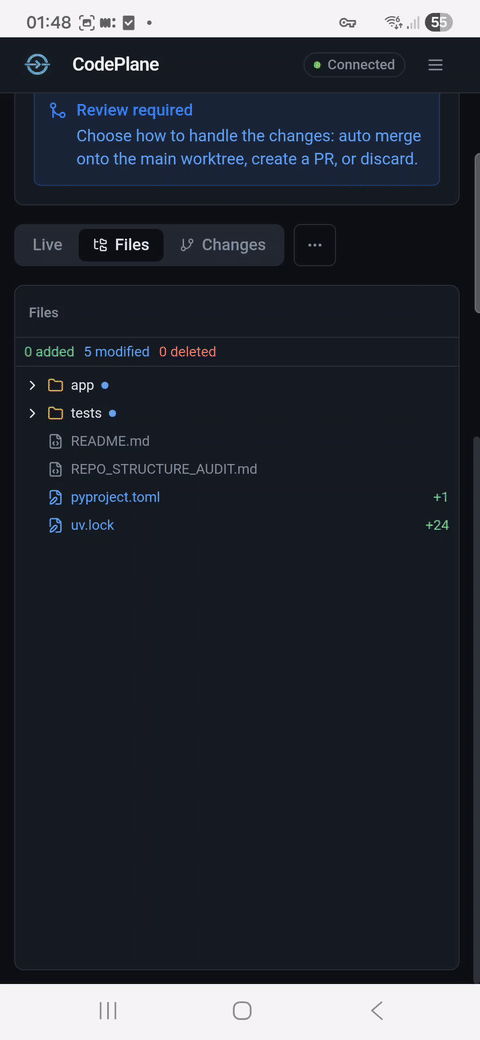Viewport: 480px width, 1040px height.
Task: Open the Changes tab
Action: [x=223, y=245]
